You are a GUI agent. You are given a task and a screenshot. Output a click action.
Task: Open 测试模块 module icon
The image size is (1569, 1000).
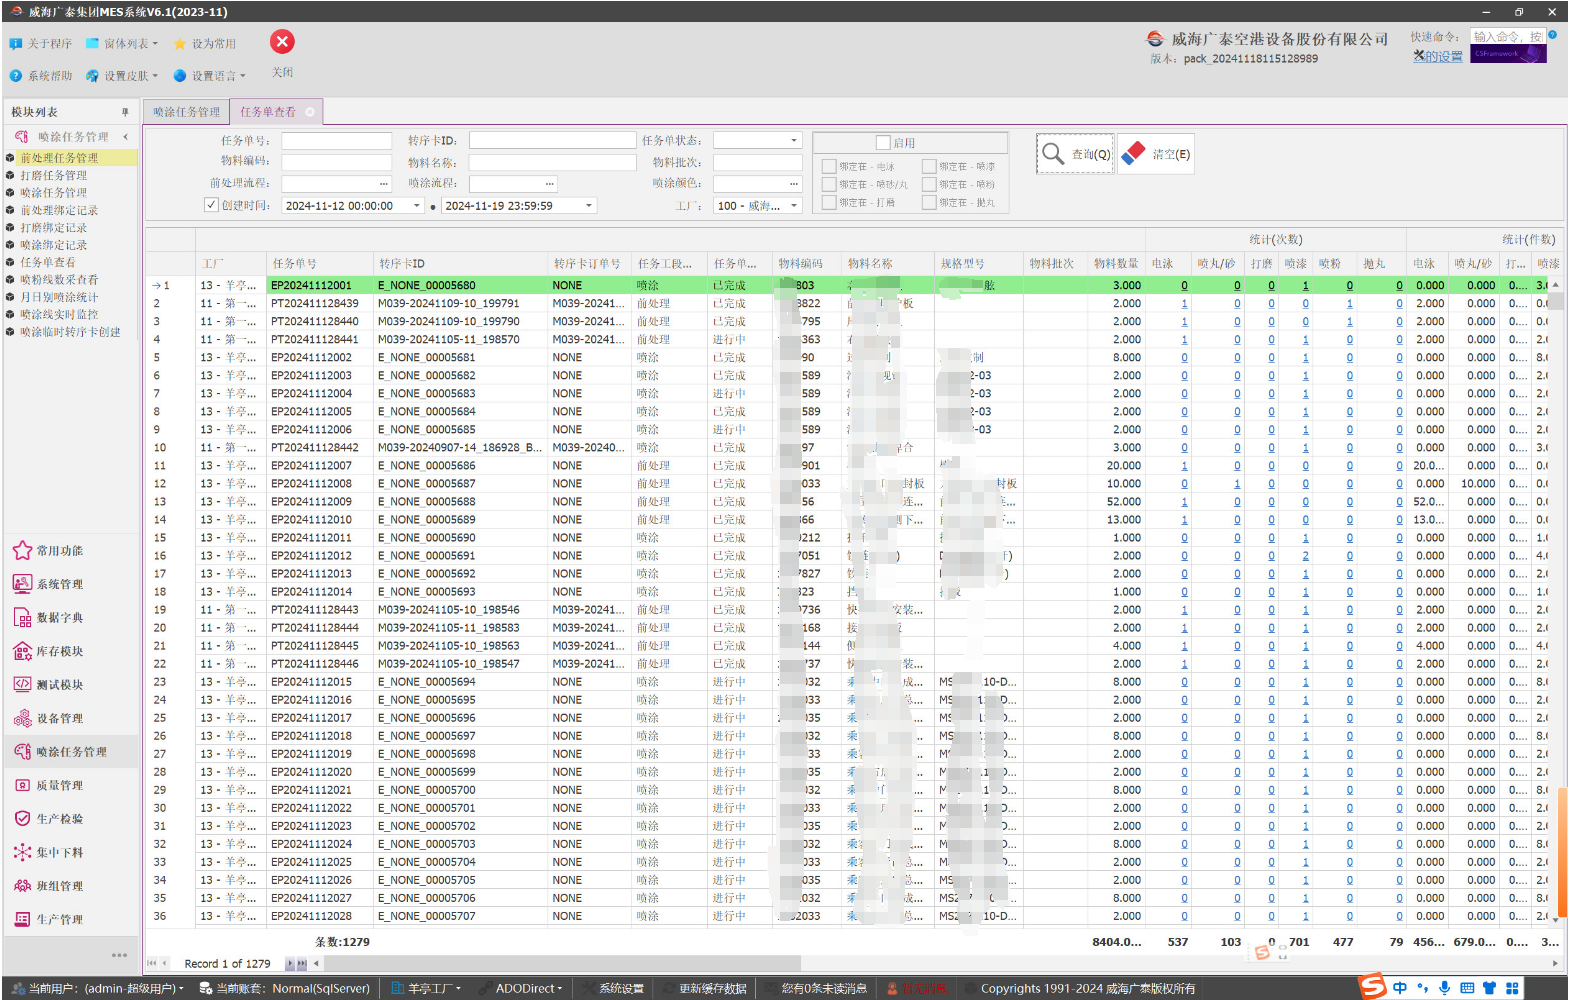22,685
